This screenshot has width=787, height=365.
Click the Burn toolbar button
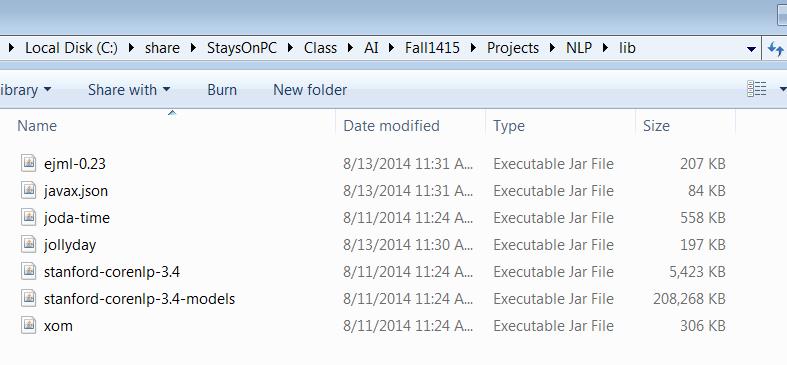pos(222,90)
